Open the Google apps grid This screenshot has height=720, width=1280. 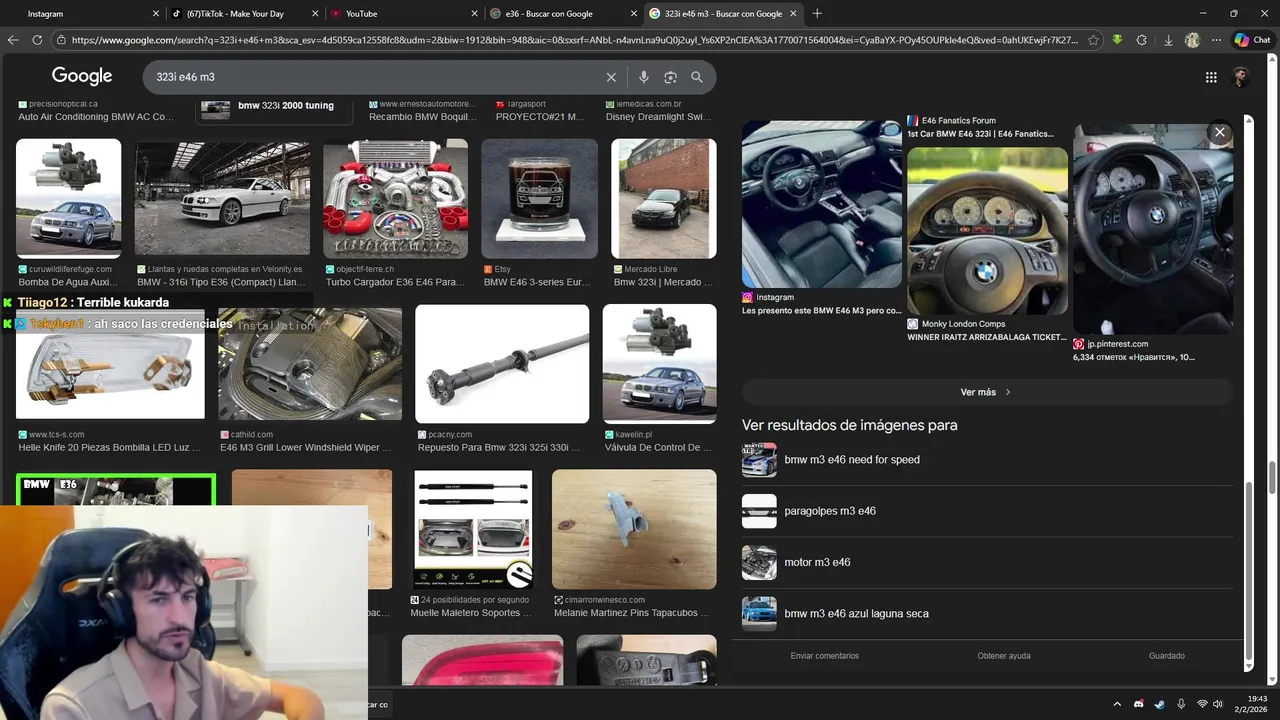(x=1211, y=77)
